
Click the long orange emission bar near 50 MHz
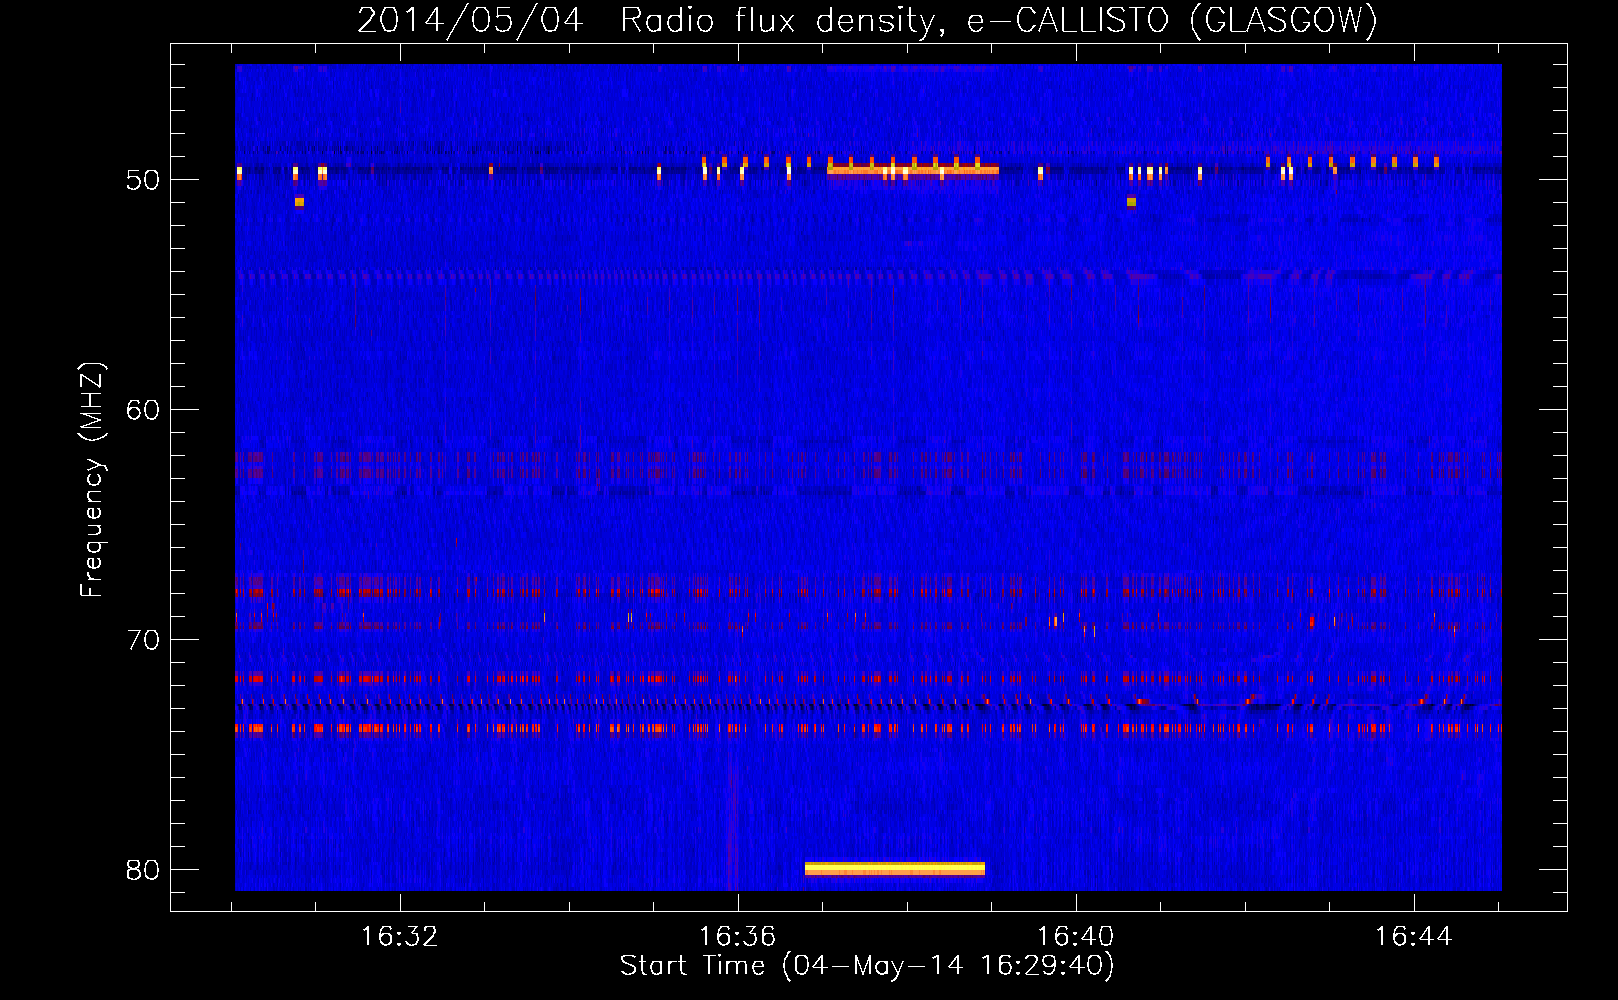[913, 170]
